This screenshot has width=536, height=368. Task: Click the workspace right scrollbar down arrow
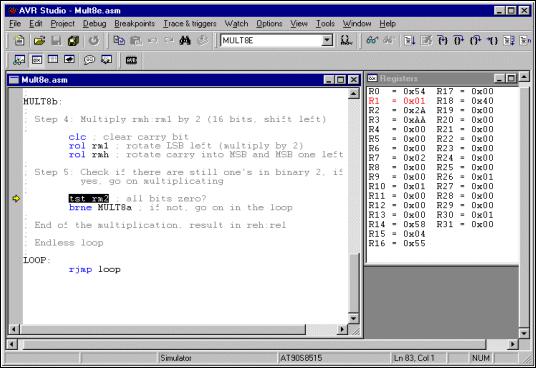pos(524,333)
